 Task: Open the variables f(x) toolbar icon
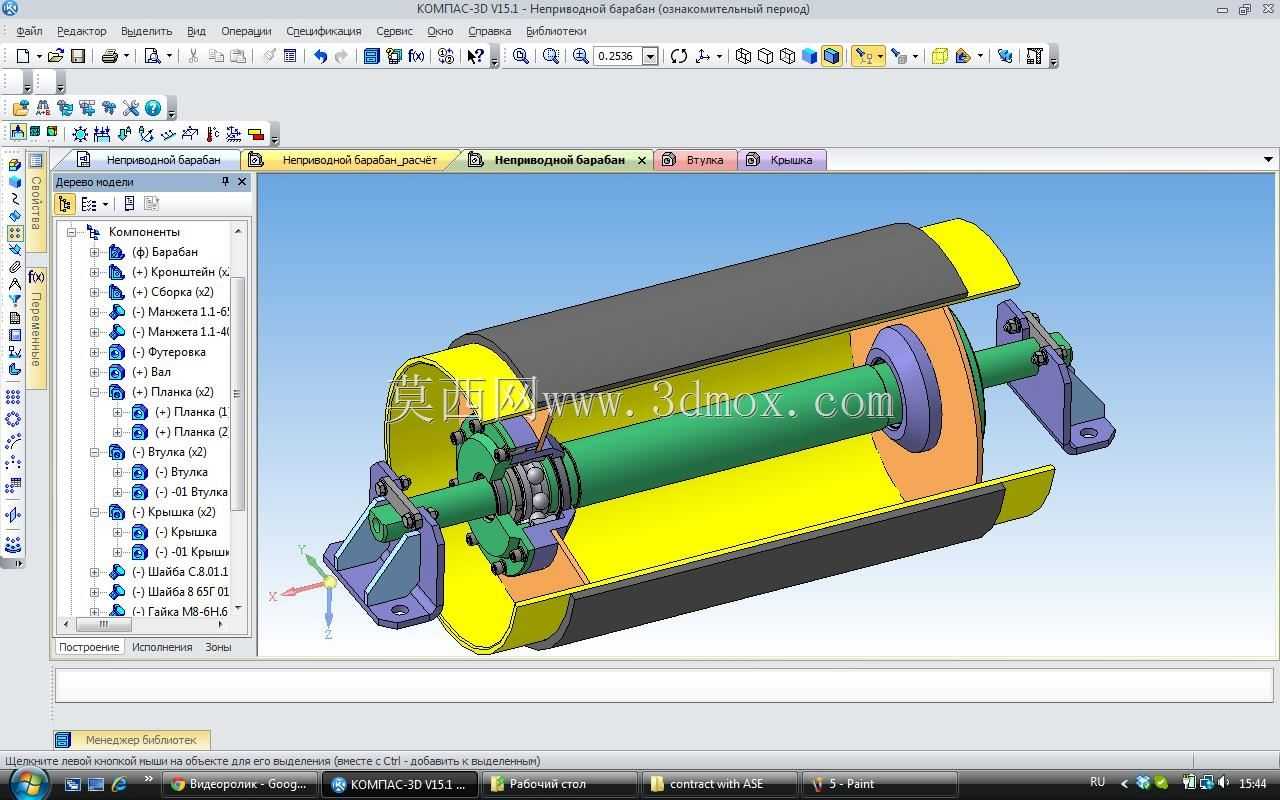[x=416, y=56]
